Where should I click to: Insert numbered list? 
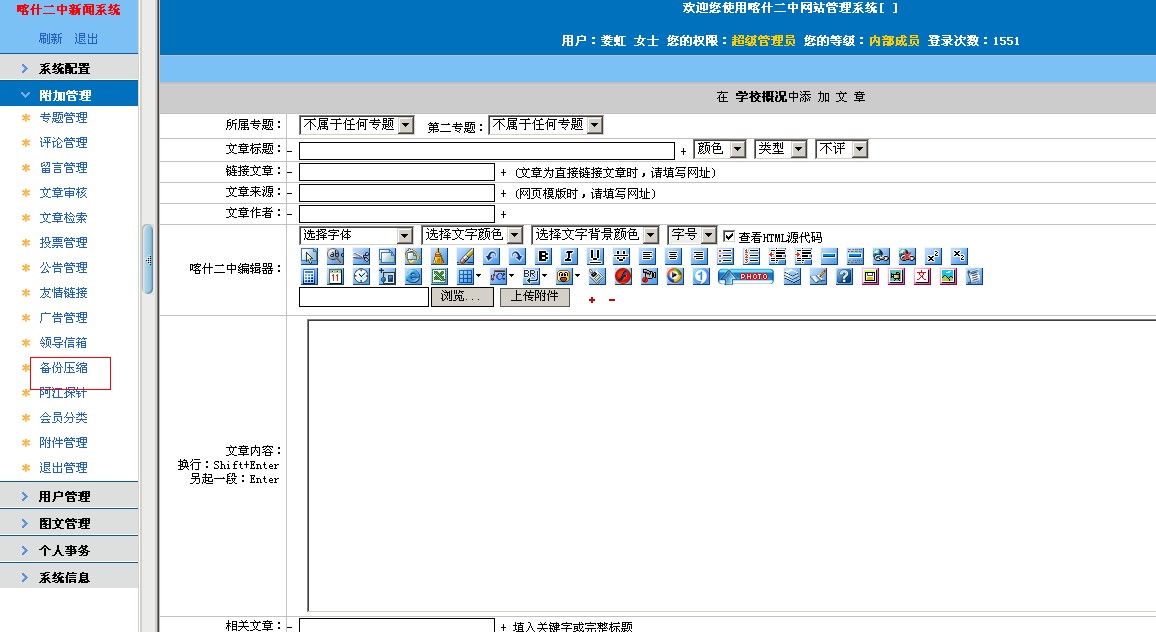click(751, 256)
